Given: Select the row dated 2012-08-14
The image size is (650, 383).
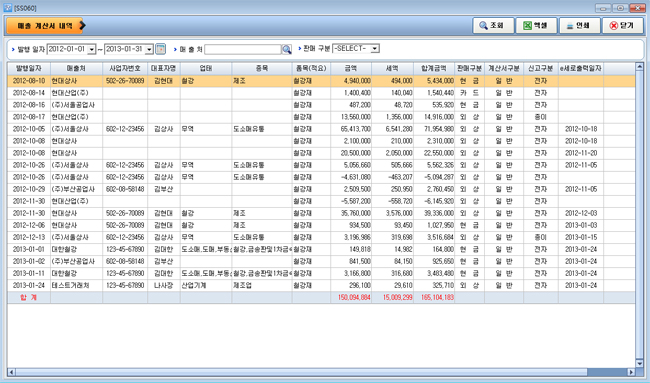Looking at the screenshot, I should pyautogui.click(x=321, y=93).
